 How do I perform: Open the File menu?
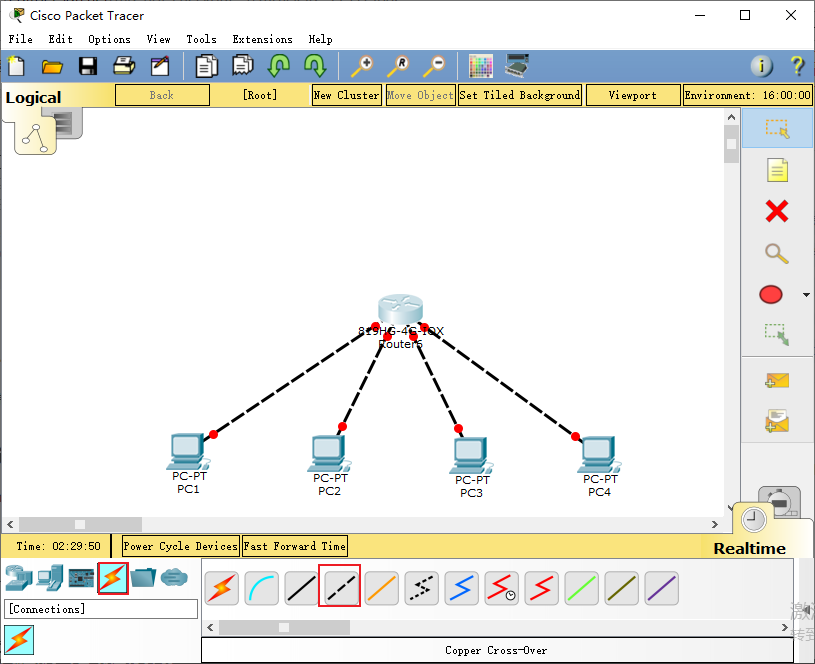click(x=20, y=39)
